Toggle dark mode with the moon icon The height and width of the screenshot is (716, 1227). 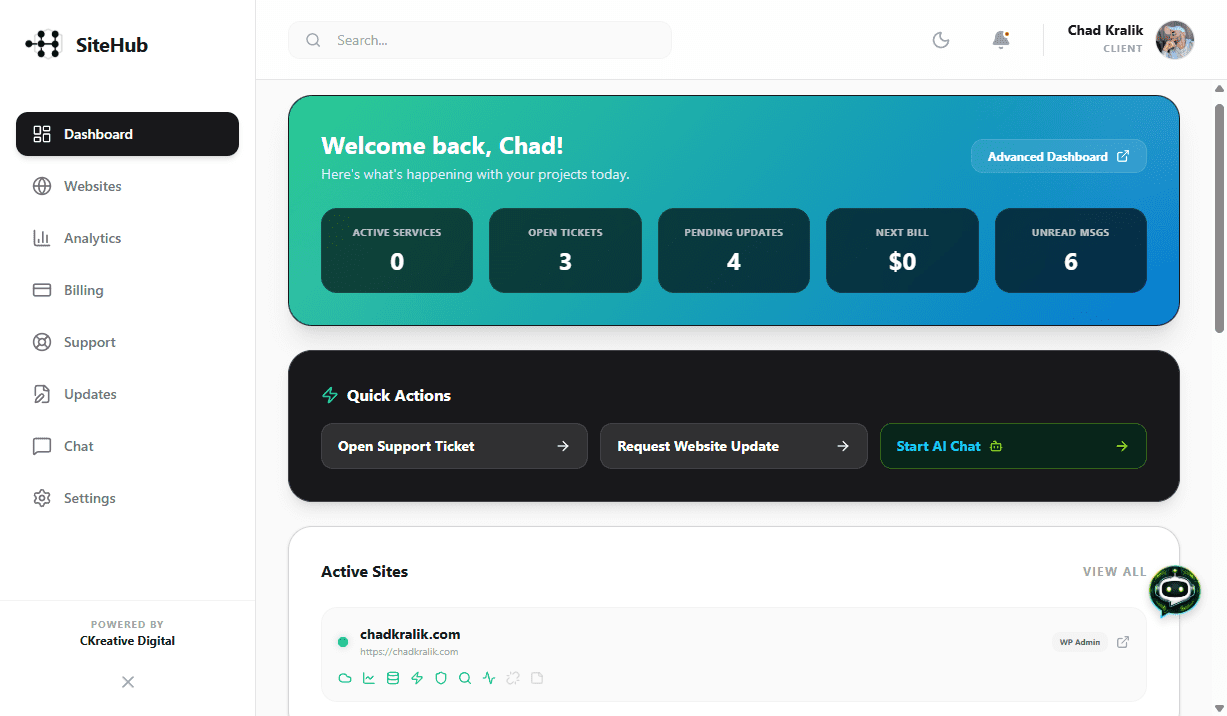coord(940,40)
